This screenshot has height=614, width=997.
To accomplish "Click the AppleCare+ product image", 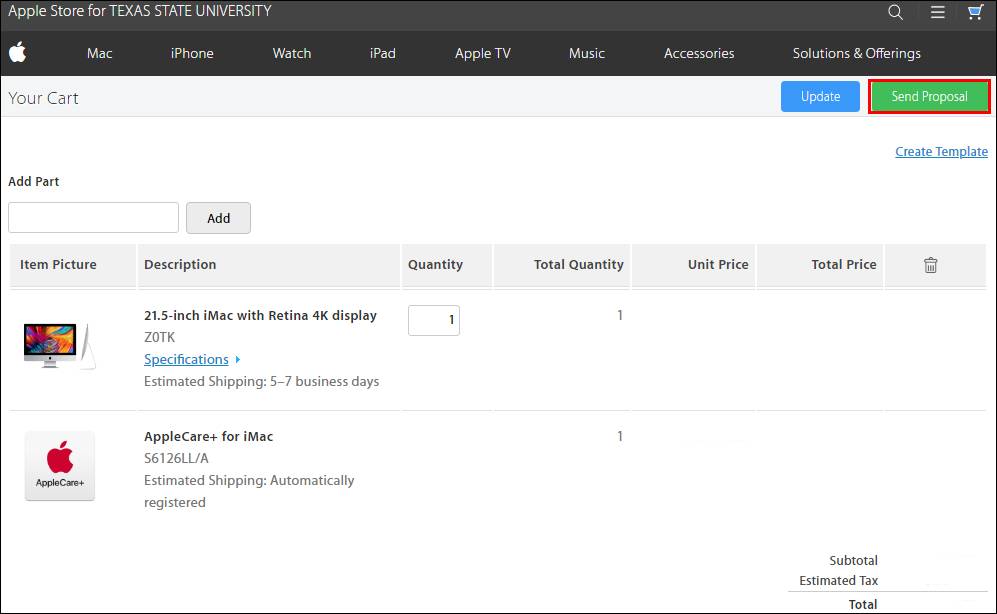I will pyautogui.click(x=60, y=466).
